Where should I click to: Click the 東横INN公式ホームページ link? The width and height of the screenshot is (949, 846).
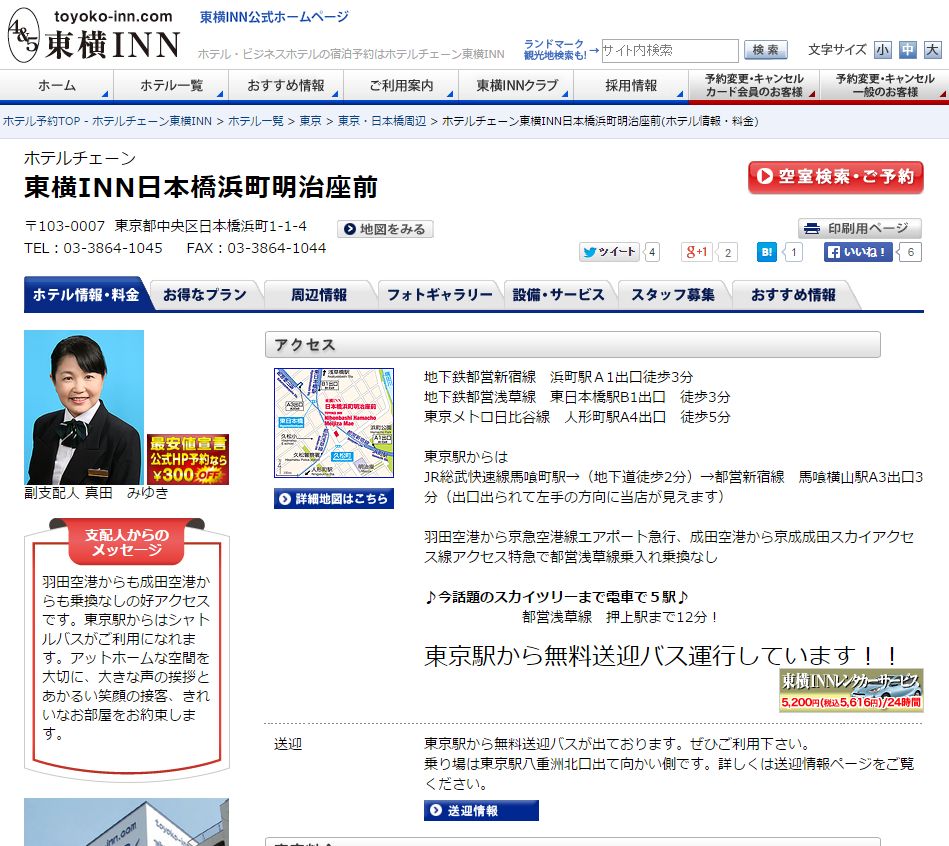[274, 17]
